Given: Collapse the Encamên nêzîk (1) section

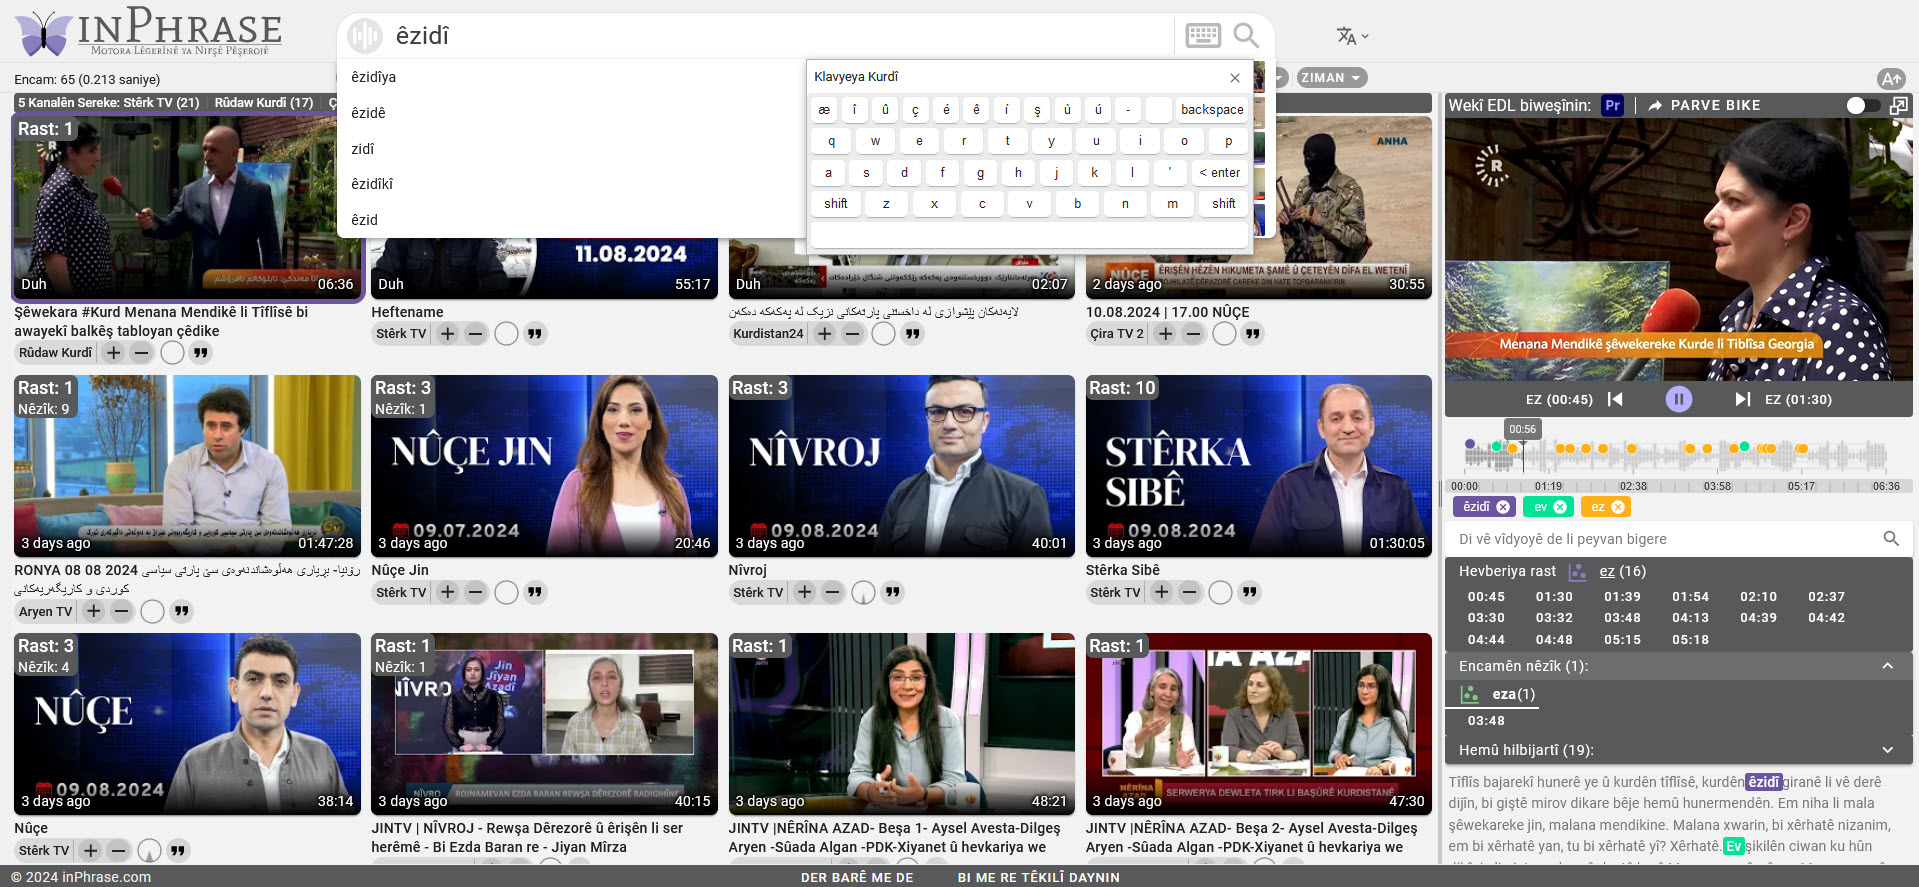Looking at the screenshot, I should point(1888,666).
